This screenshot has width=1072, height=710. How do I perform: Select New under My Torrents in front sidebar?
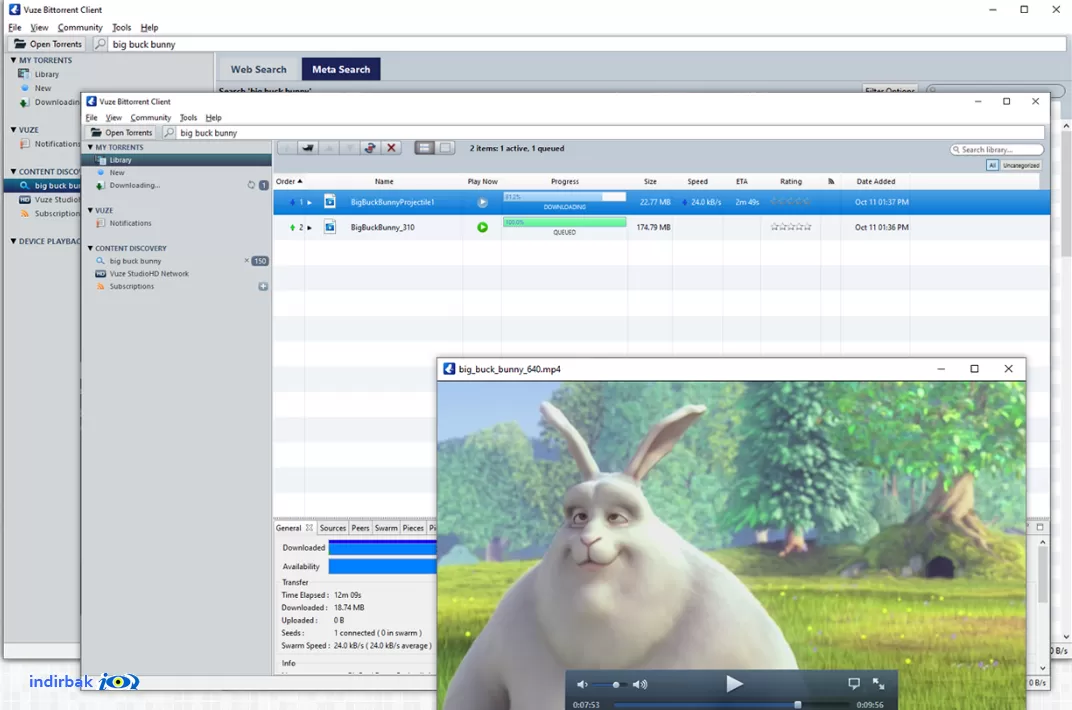(x=117, y=173)
